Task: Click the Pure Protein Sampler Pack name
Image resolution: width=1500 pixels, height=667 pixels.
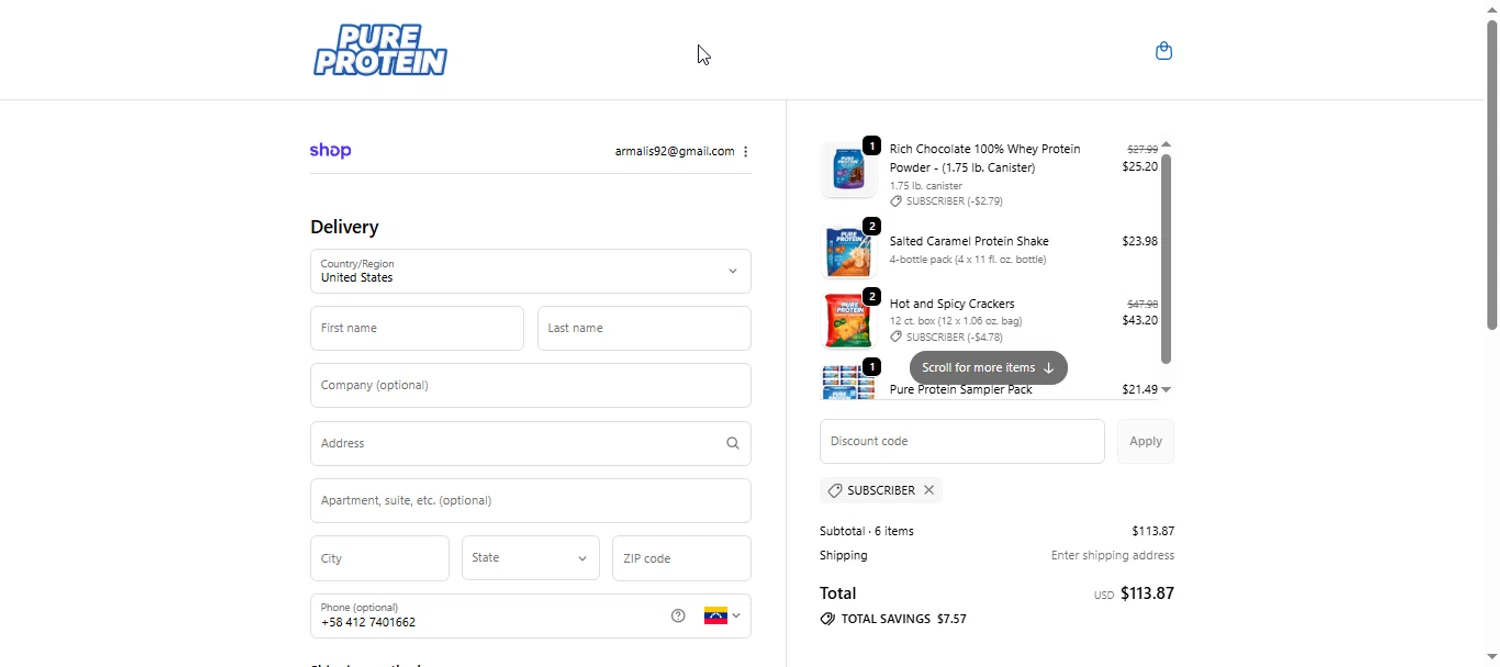Action: (961, 390)
